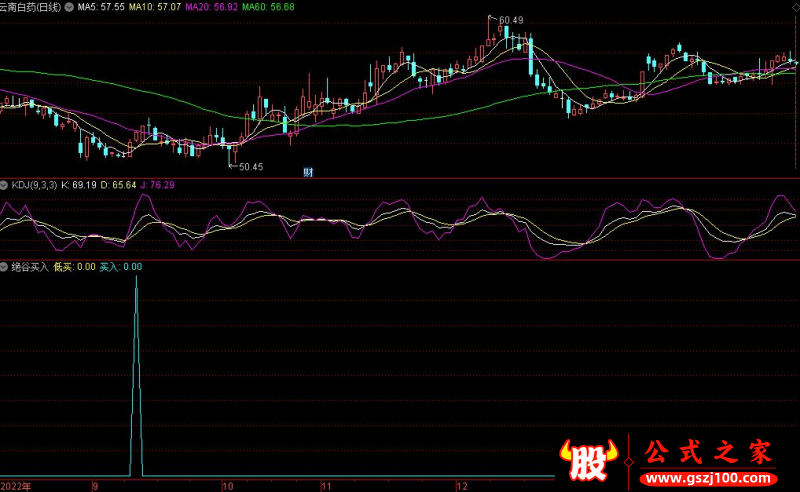
Task: Click the 绝谷买入 indicator title
Action: (29, 267)
